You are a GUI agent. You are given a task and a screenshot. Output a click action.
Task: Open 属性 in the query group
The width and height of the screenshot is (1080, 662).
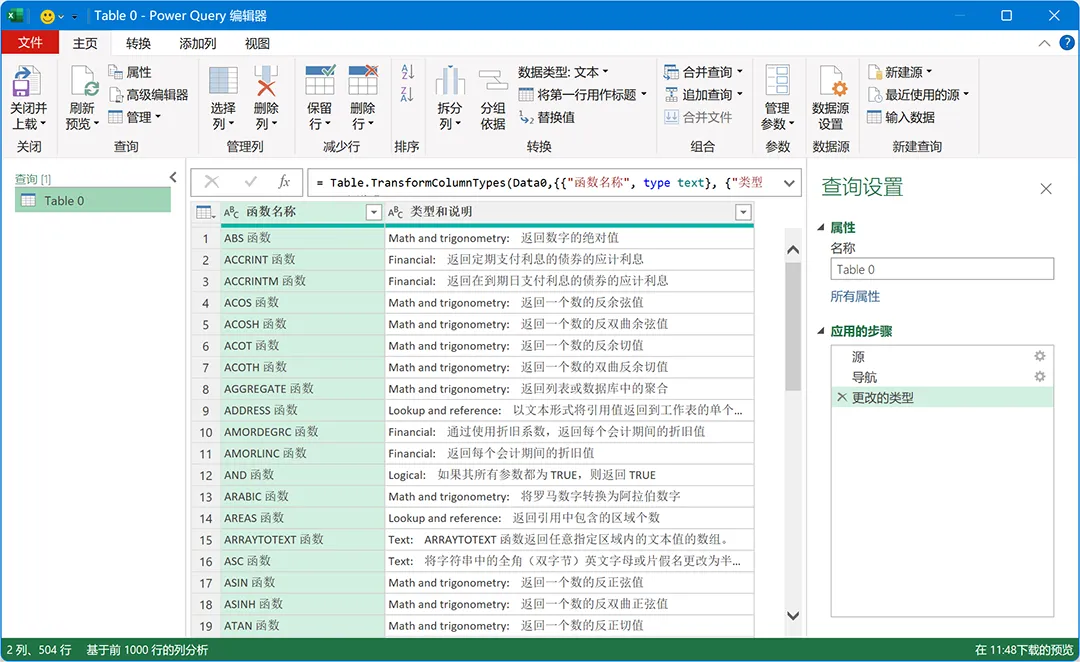pos(129,72)
